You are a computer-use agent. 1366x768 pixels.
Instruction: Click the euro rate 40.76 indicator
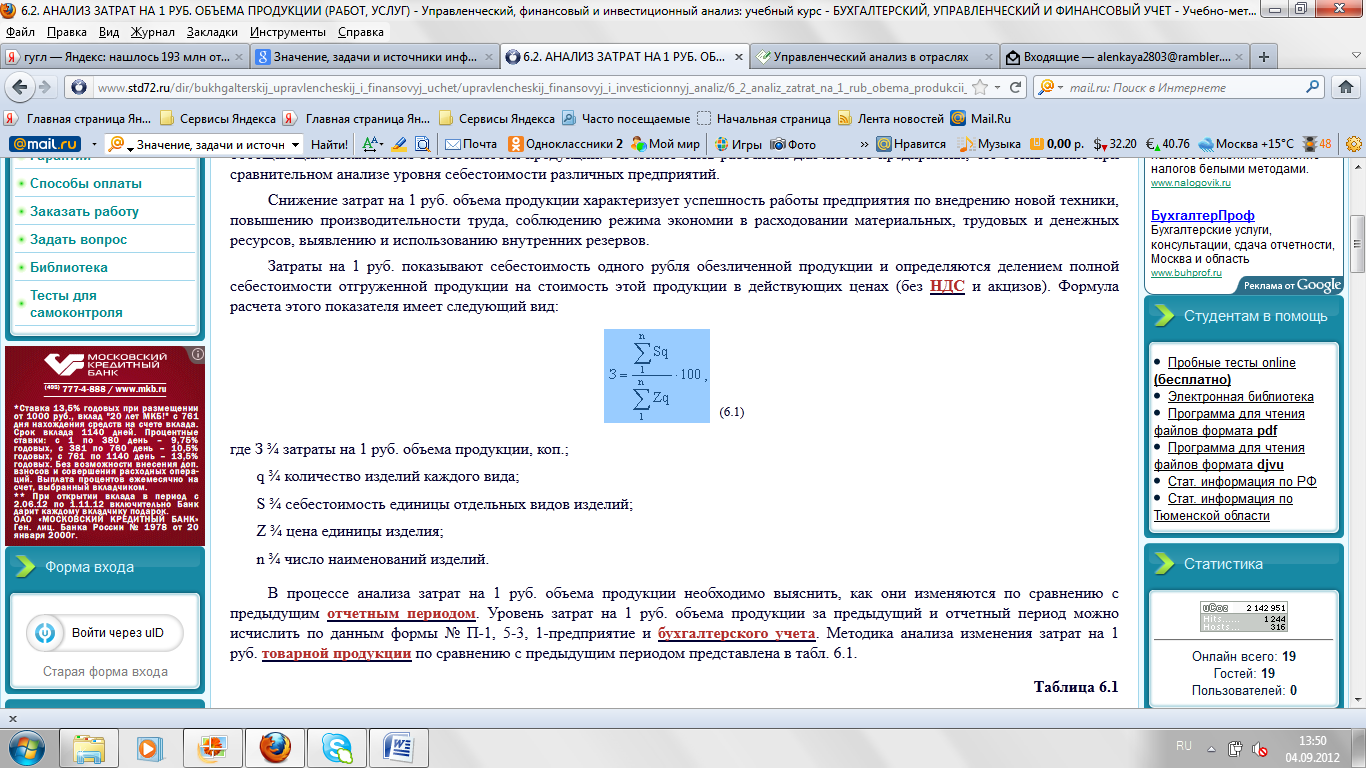[1167, 144]
